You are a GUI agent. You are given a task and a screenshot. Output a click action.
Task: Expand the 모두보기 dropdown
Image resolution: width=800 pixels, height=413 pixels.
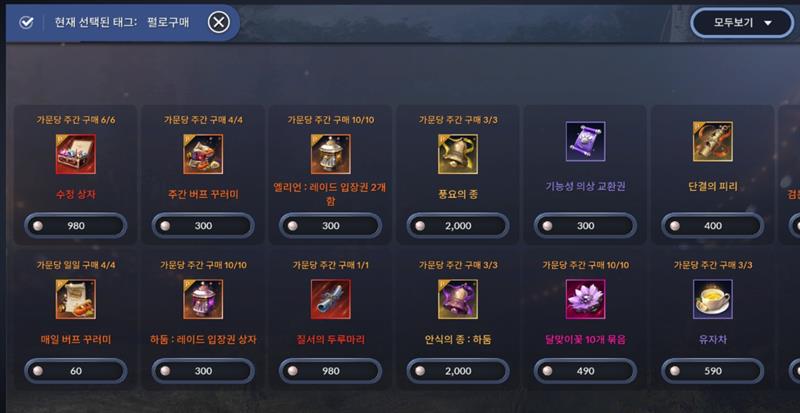(742, 23)
